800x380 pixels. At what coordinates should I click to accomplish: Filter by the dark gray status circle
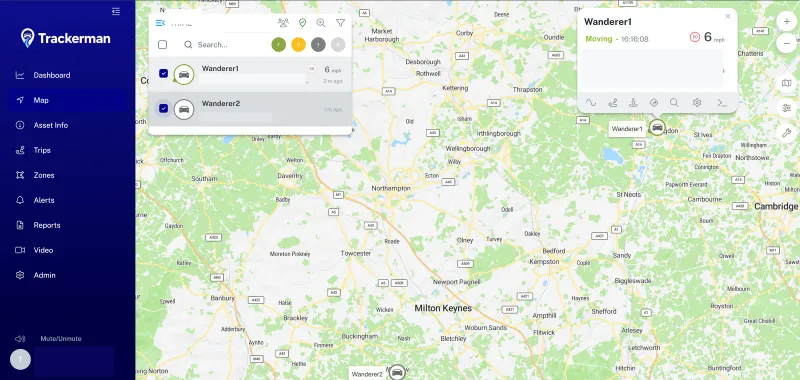[318, 45]
